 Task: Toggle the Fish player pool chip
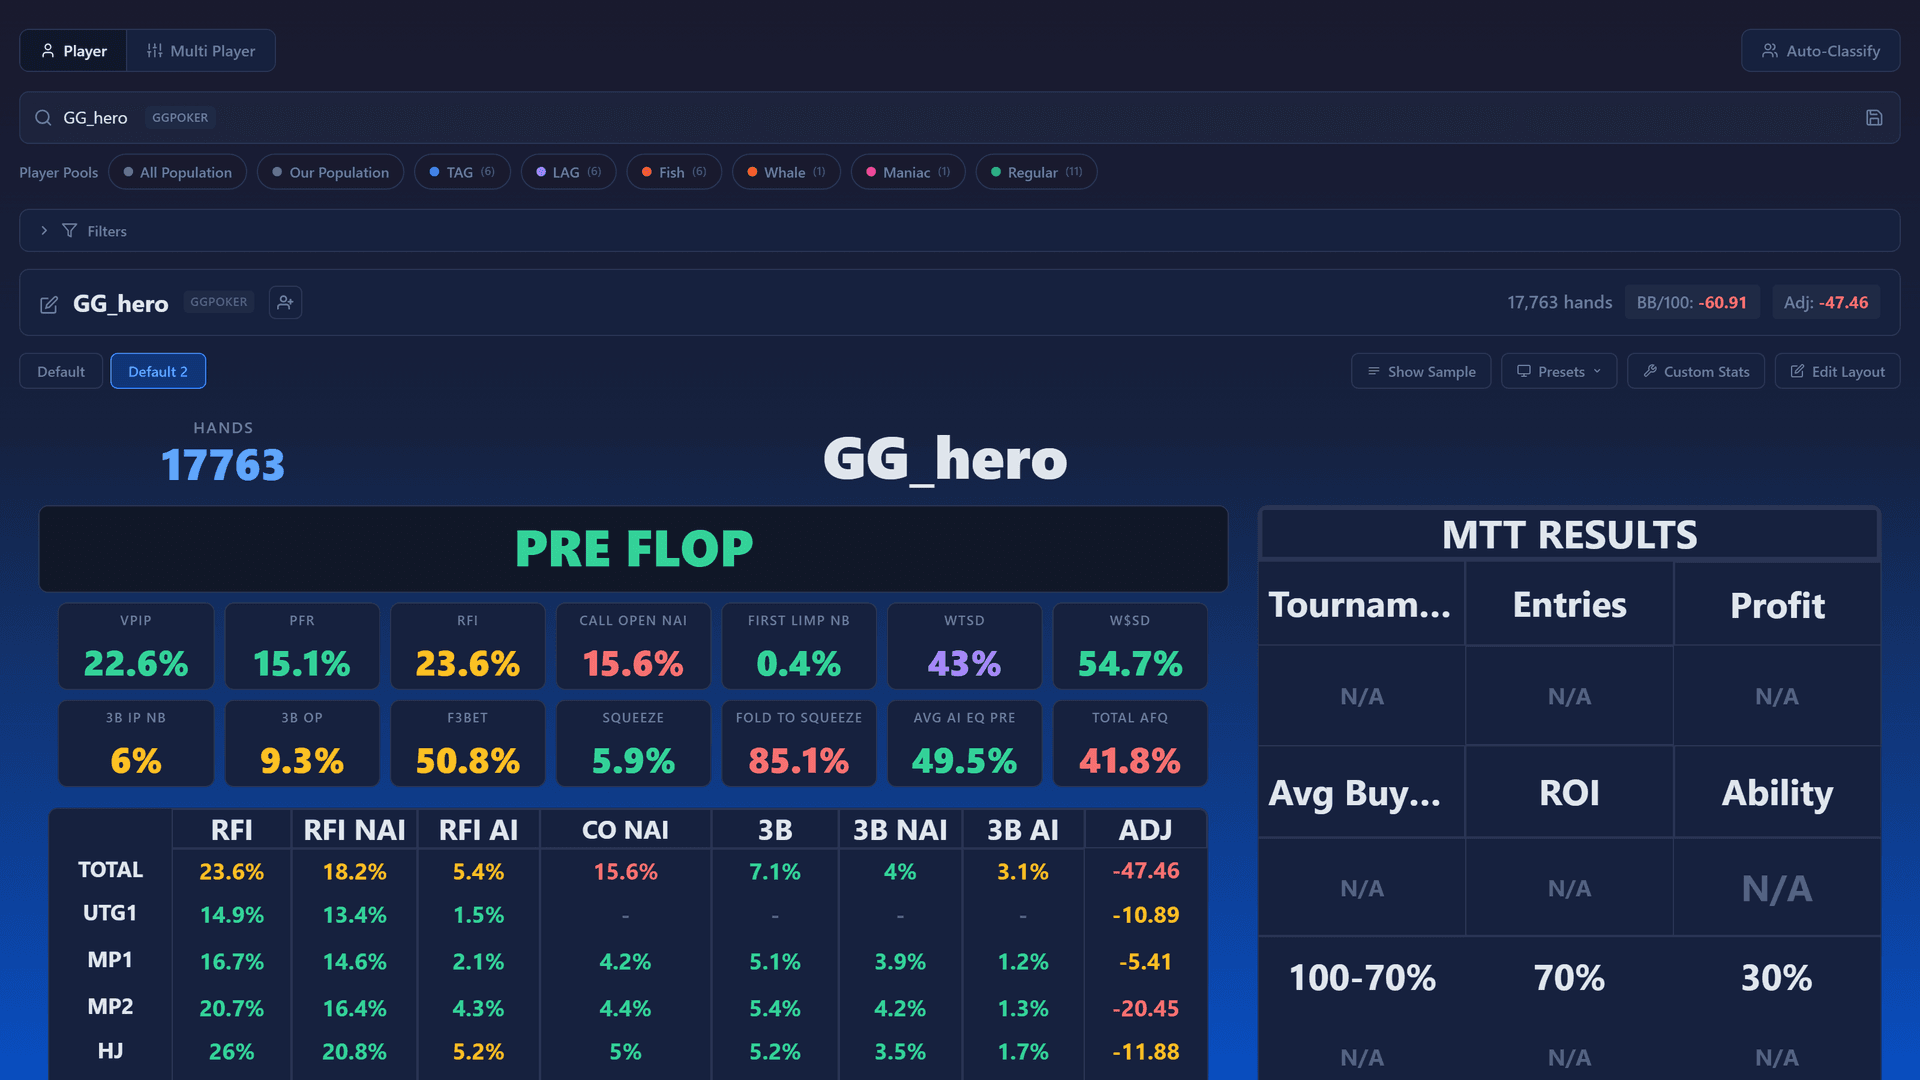[x=674, y=172]
